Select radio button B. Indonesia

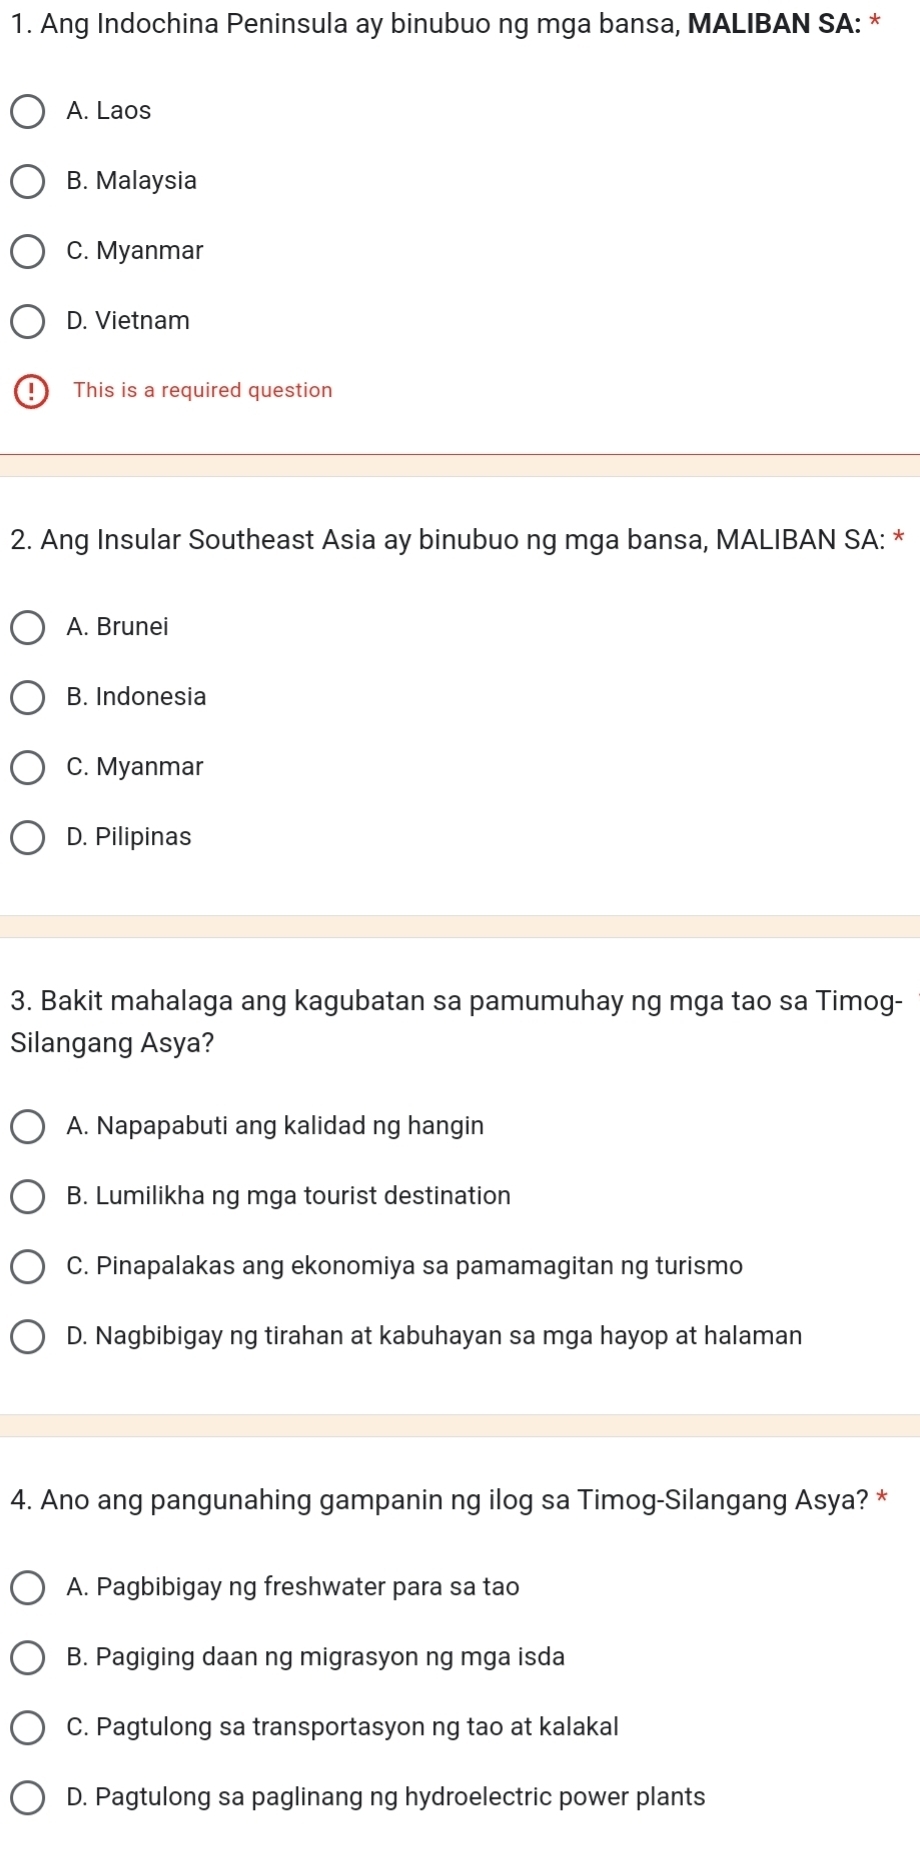click(x=29, y=697)
